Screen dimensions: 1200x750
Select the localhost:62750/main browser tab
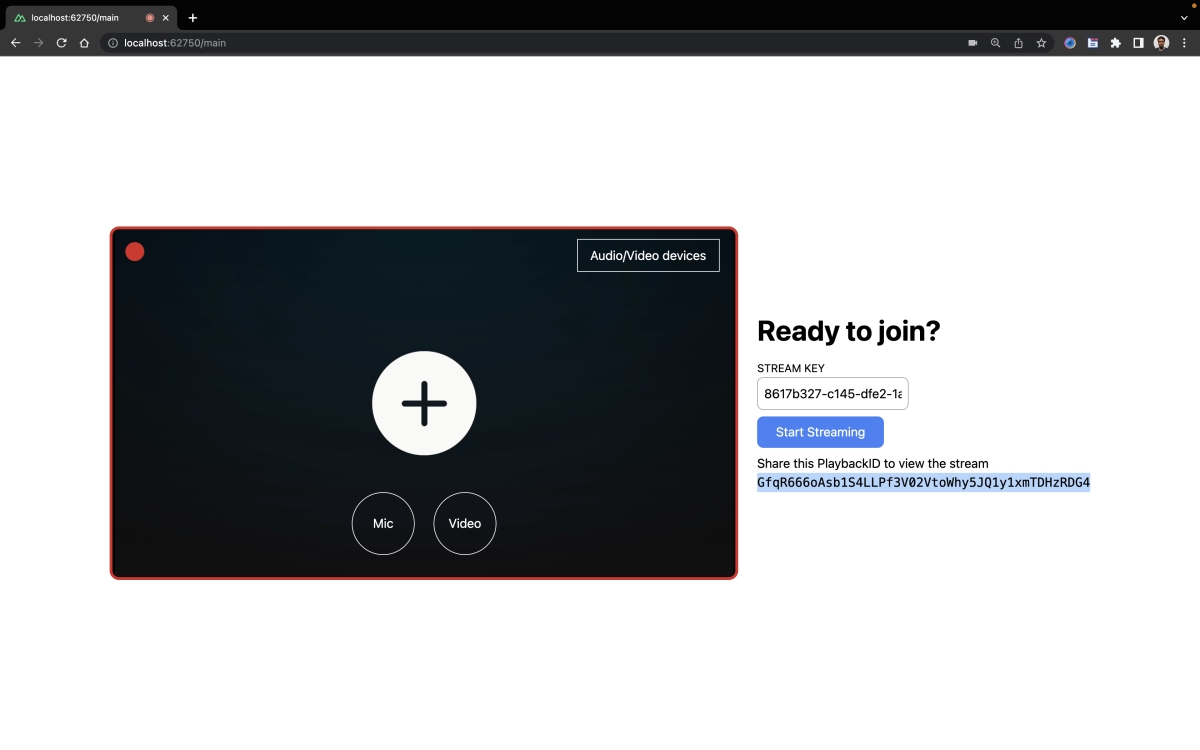pos(92,18)
